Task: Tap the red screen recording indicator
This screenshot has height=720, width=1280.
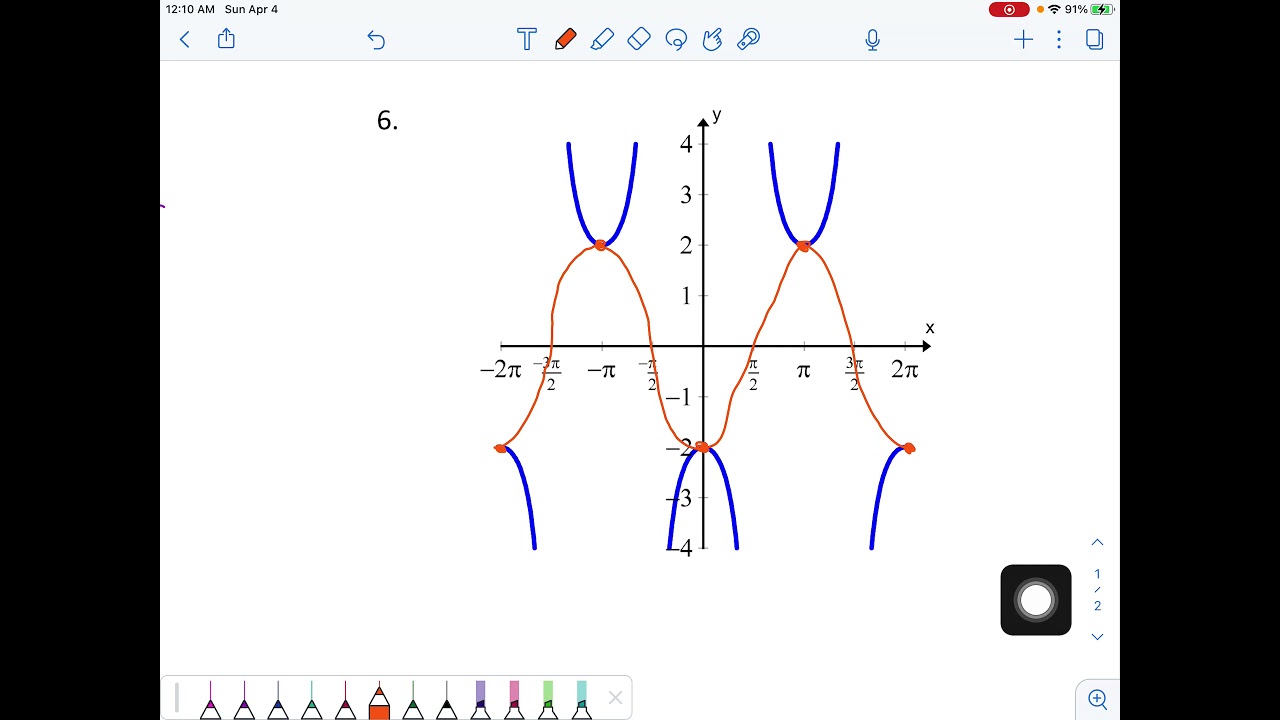Action: coord(1009,9)
